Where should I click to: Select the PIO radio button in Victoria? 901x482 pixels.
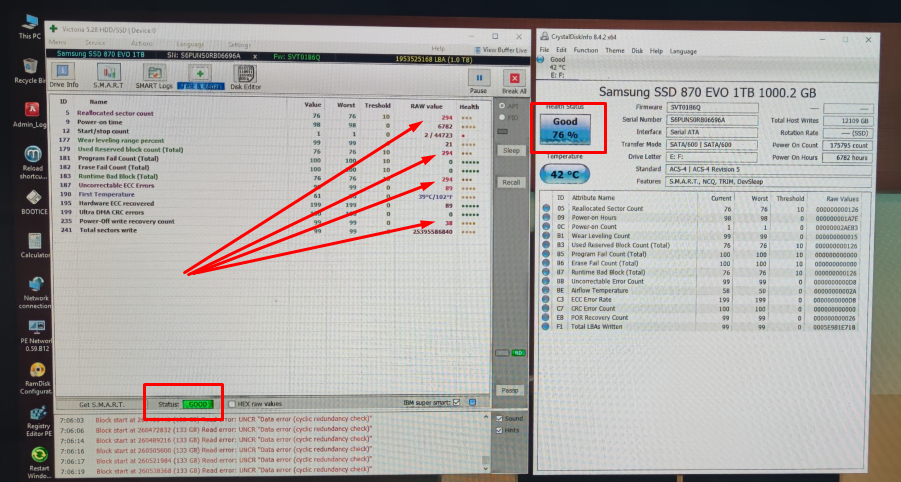502,117
